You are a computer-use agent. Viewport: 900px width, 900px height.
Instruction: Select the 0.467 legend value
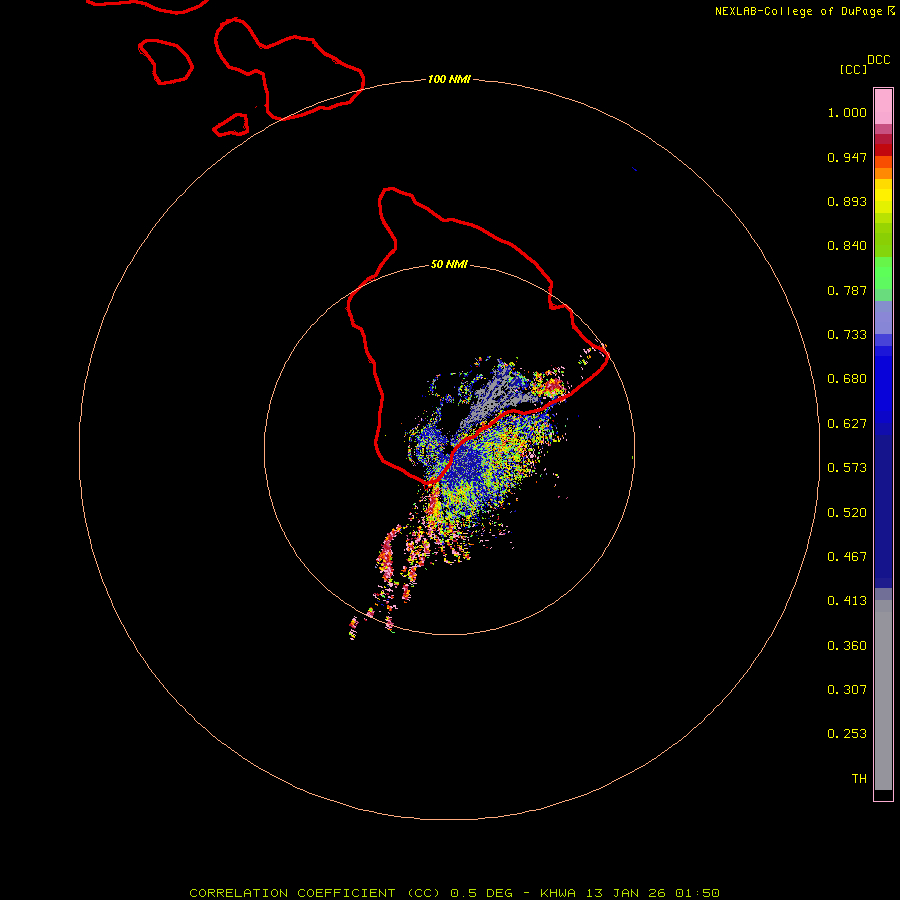847,557
